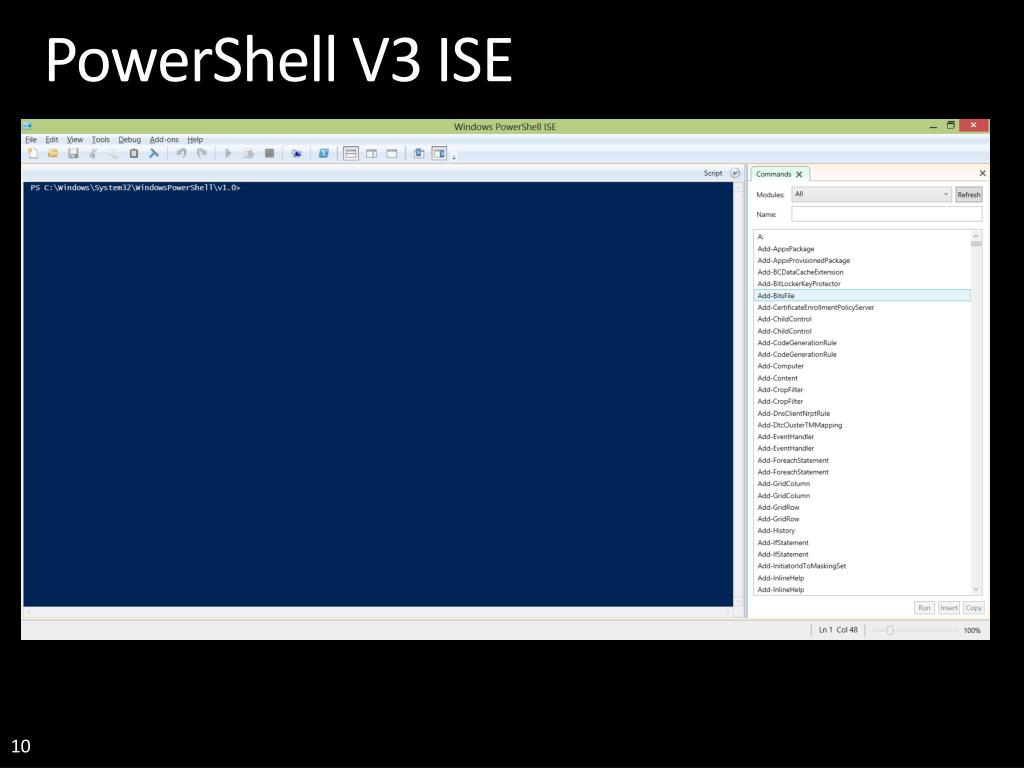Select Add-History in the command list
1024x768 pixels.
[862, 531]
